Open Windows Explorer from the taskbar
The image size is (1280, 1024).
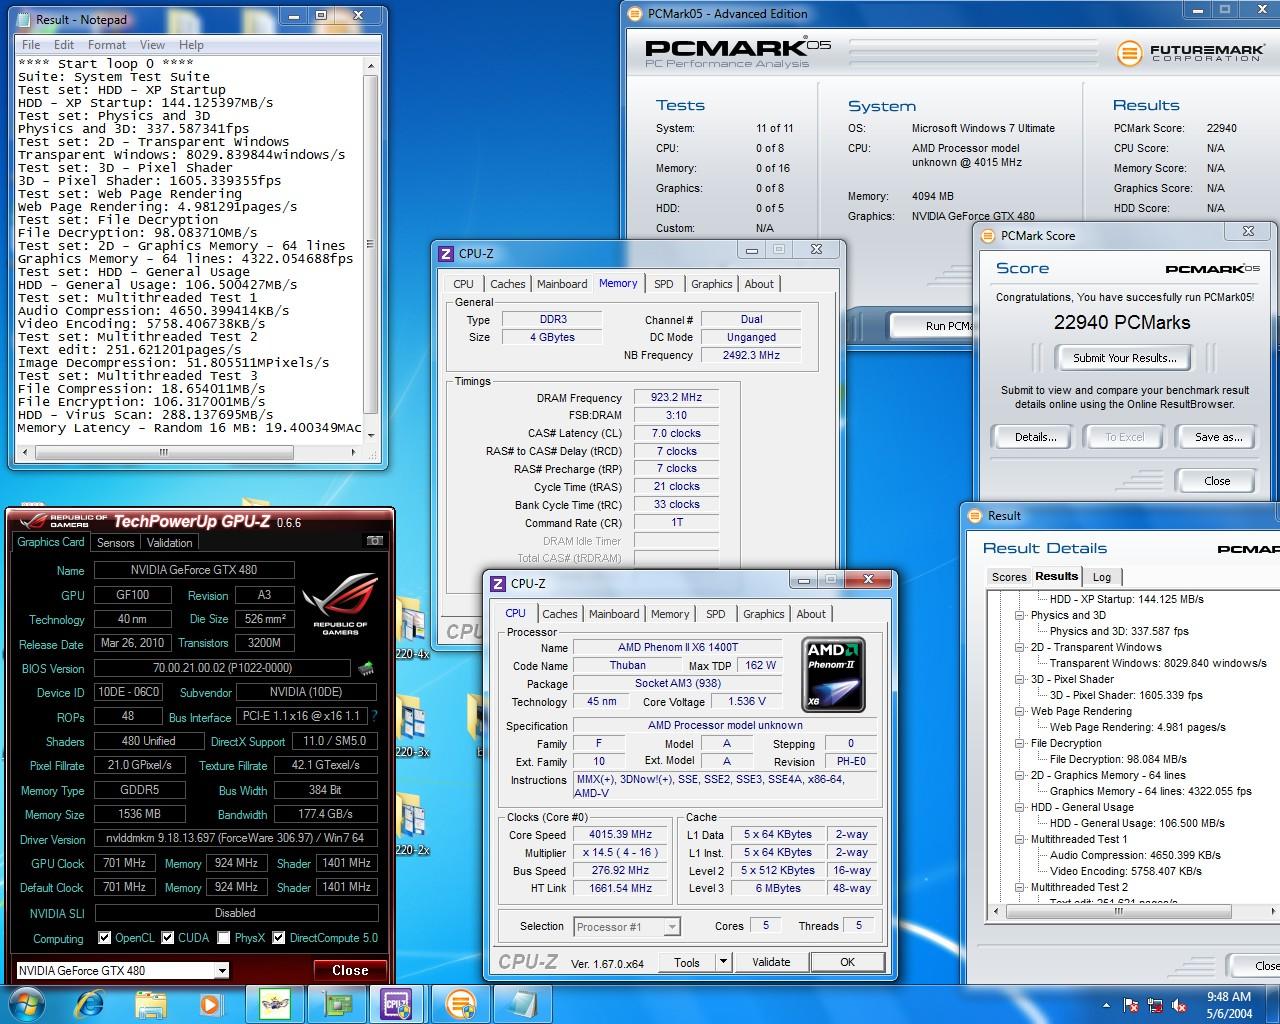150,1003
